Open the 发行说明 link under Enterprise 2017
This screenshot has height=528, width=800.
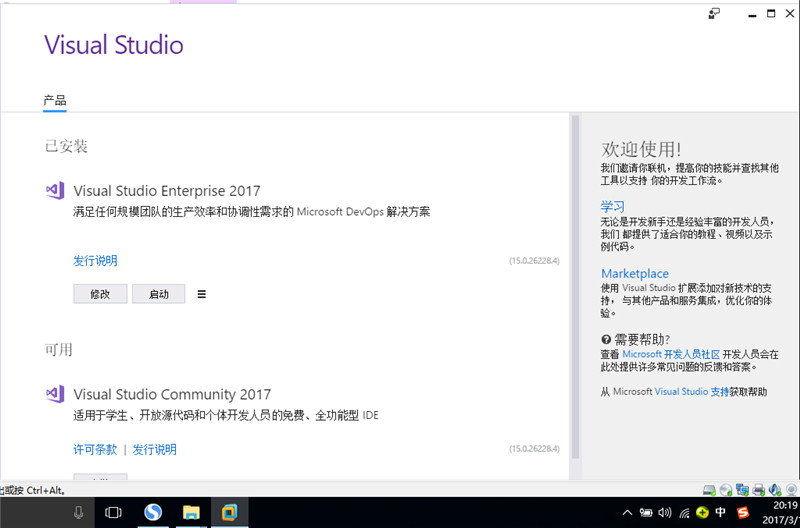pos(95,261)
